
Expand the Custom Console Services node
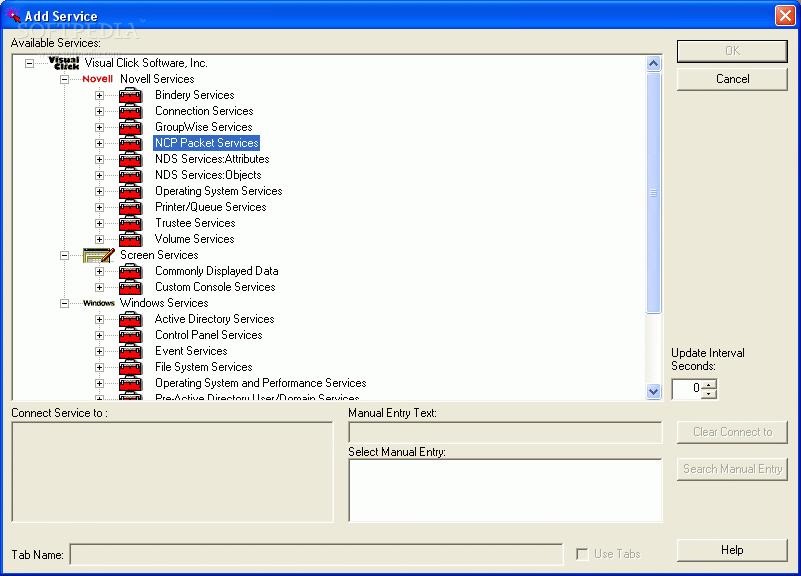(99, 287)
